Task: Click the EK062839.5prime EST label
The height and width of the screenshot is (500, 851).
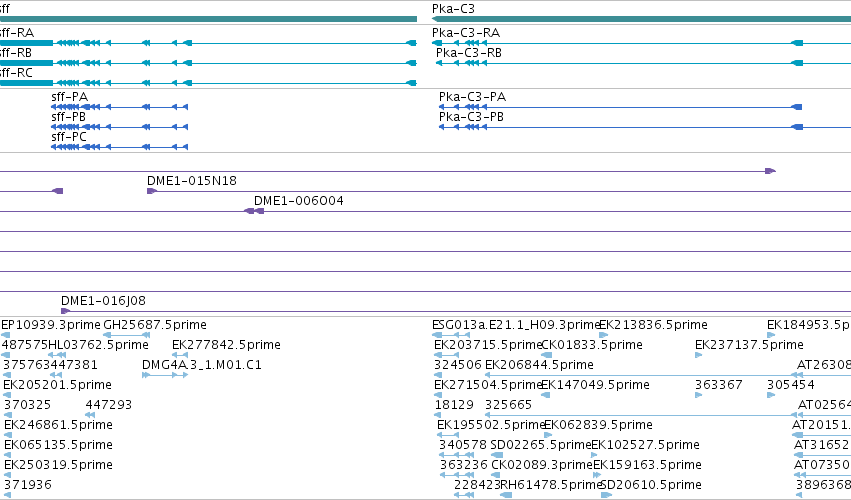Action: 598,425
